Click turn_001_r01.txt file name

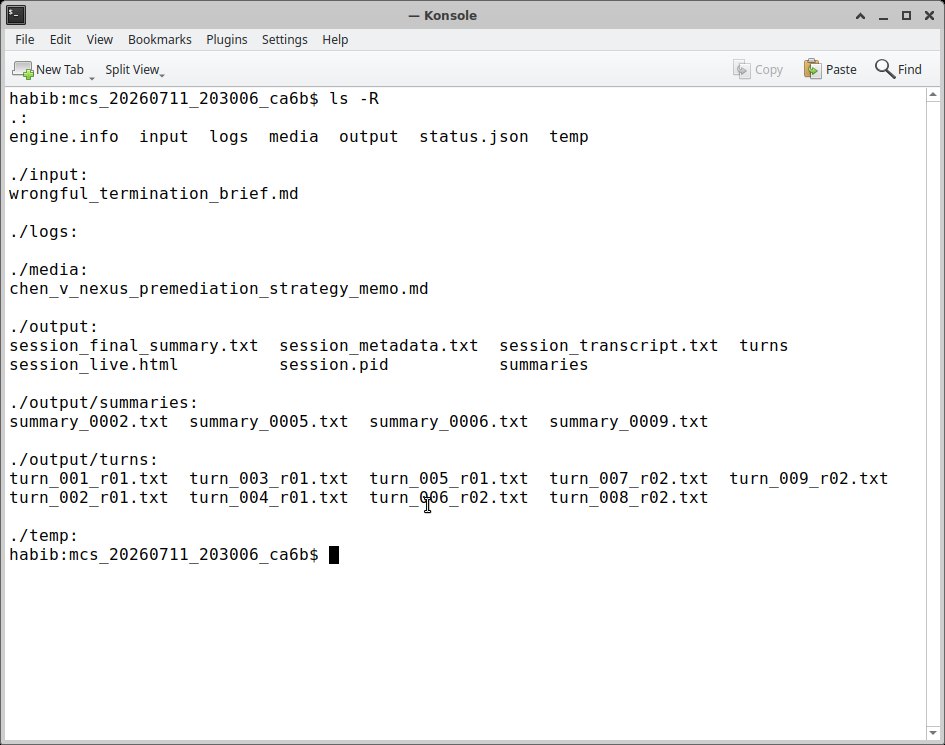pos(89,479)
